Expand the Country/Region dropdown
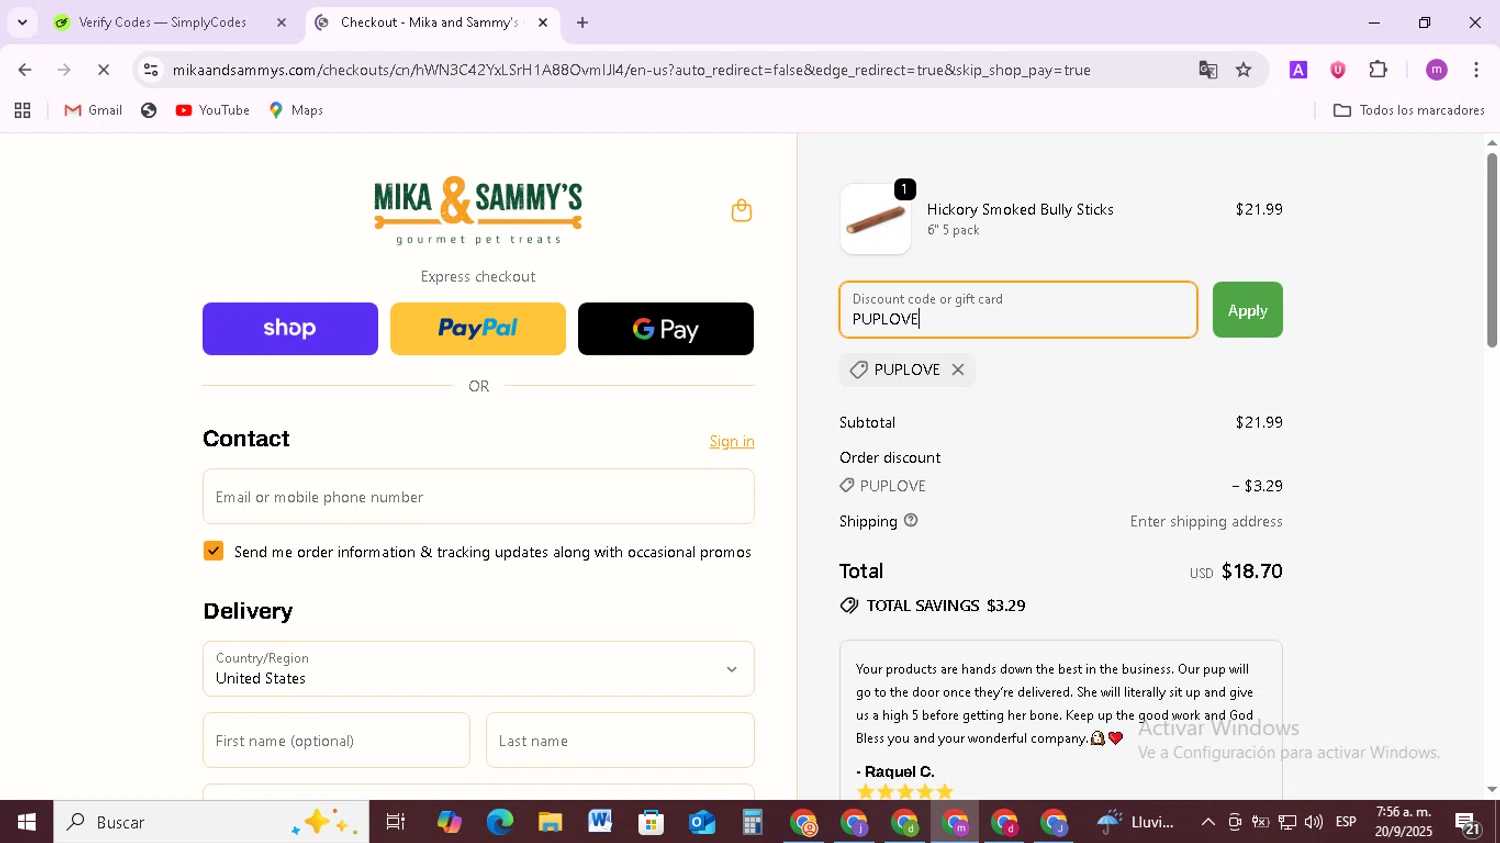This screenshot has width=1500, height=843. tap(478, 669)
